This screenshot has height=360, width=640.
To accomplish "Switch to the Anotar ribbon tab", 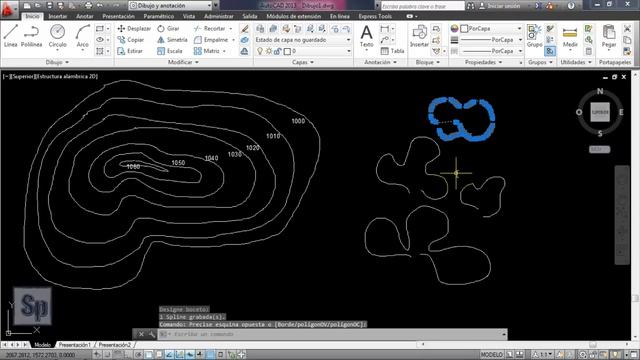I will (84, 16).
